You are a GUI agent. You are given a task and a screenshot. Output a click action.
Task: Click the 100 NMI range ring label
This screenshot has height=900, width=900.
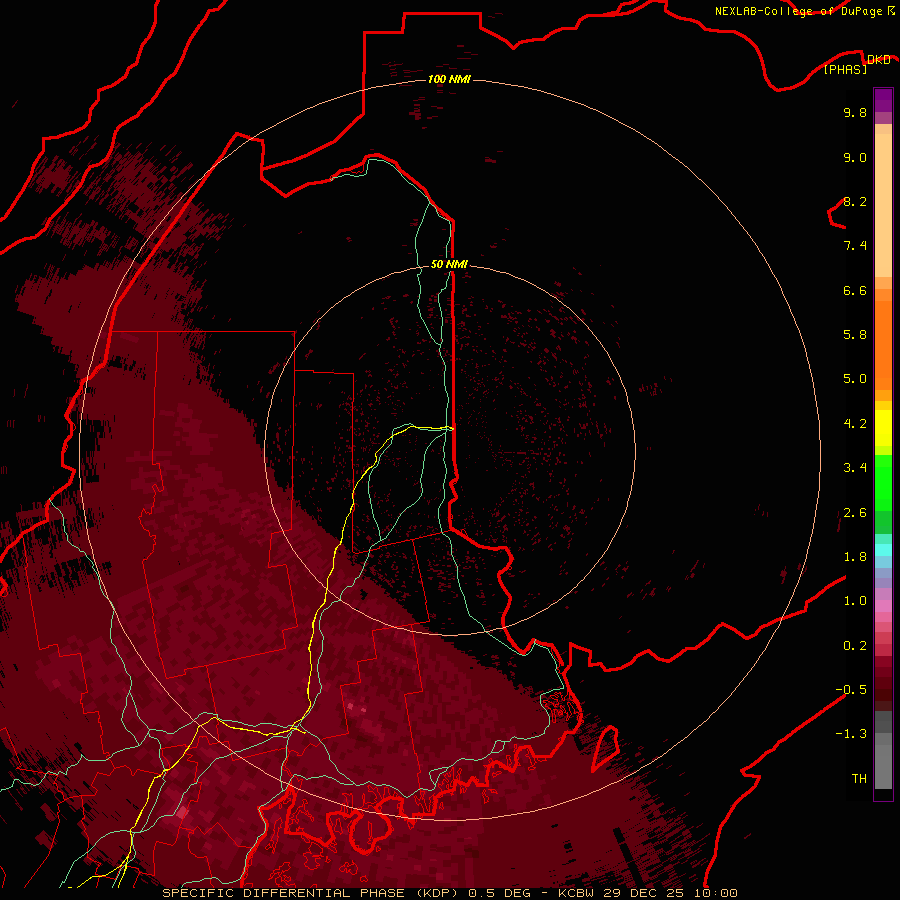click(x=449, y=79)
